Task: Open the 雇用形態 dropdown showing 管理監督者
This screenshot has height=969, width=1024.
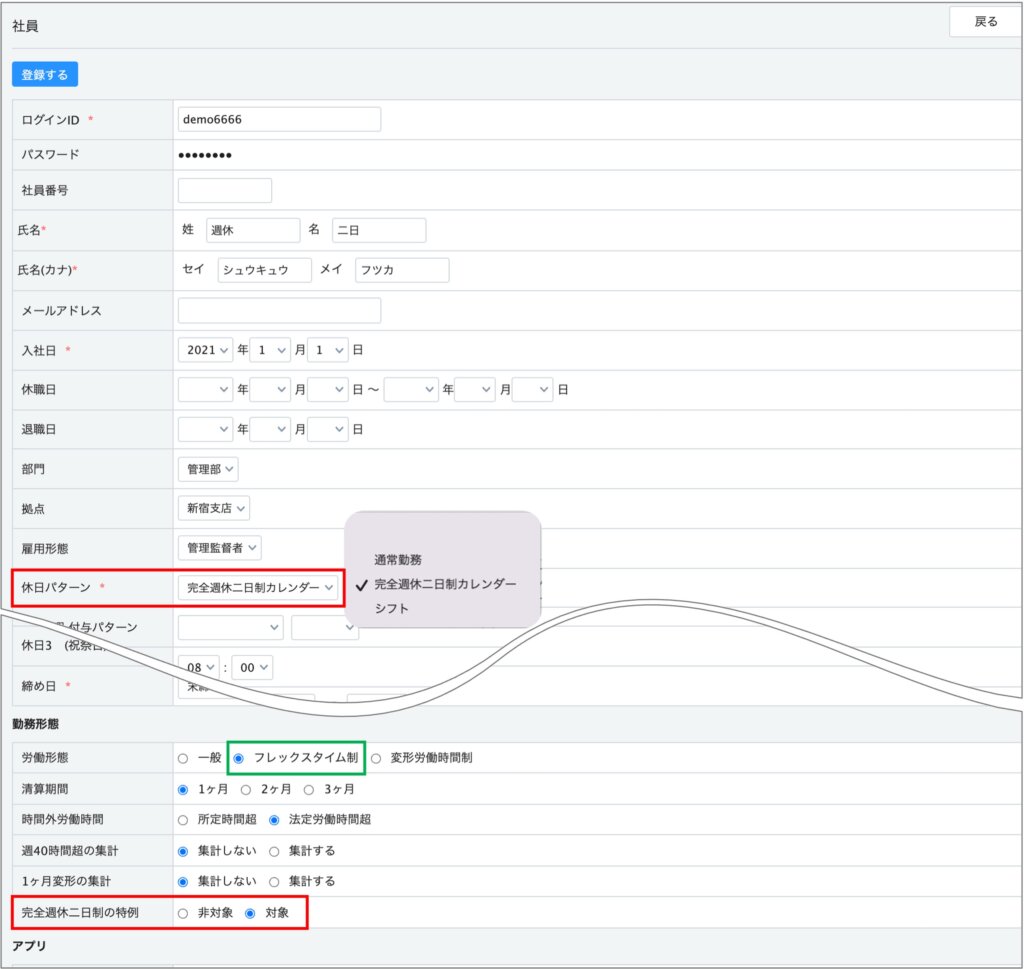Action: point(219,548)
